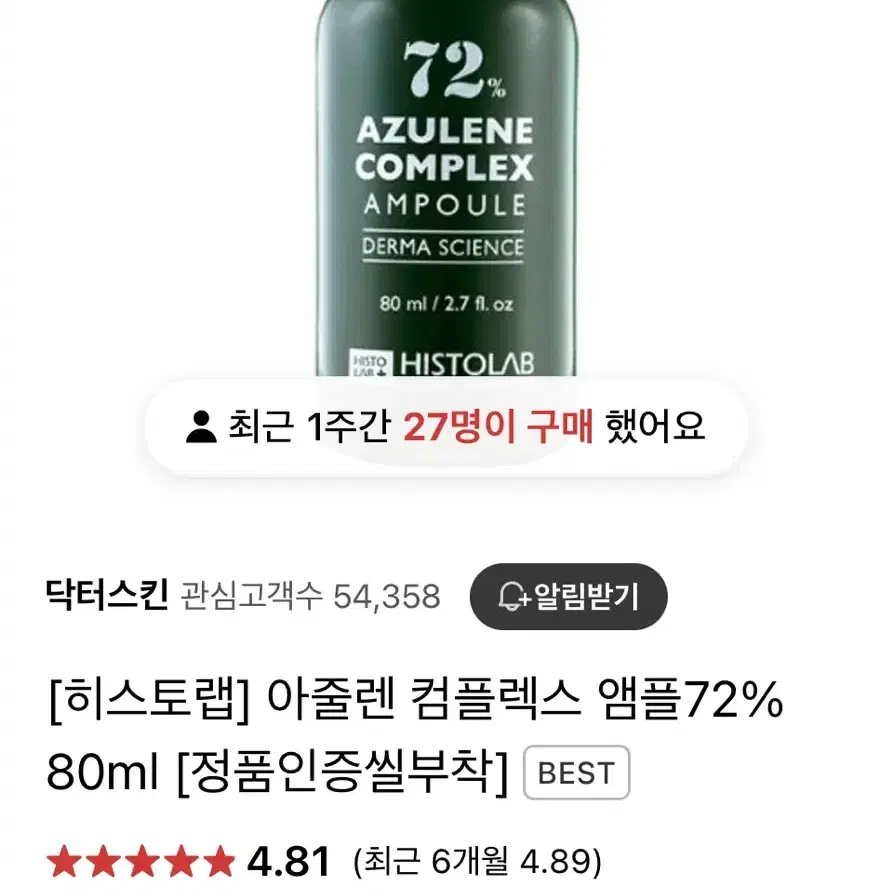Click the AZULENE COMPLEX label on the bottle
893x893 pixels.
pos(445,149)
